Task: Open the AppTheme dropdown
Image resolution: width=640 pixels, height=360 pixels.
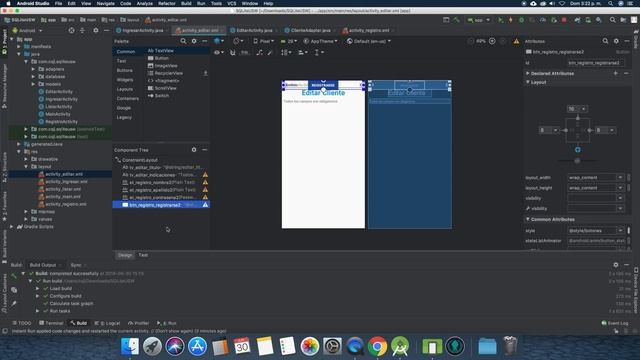Action: [x=320, y=41]
